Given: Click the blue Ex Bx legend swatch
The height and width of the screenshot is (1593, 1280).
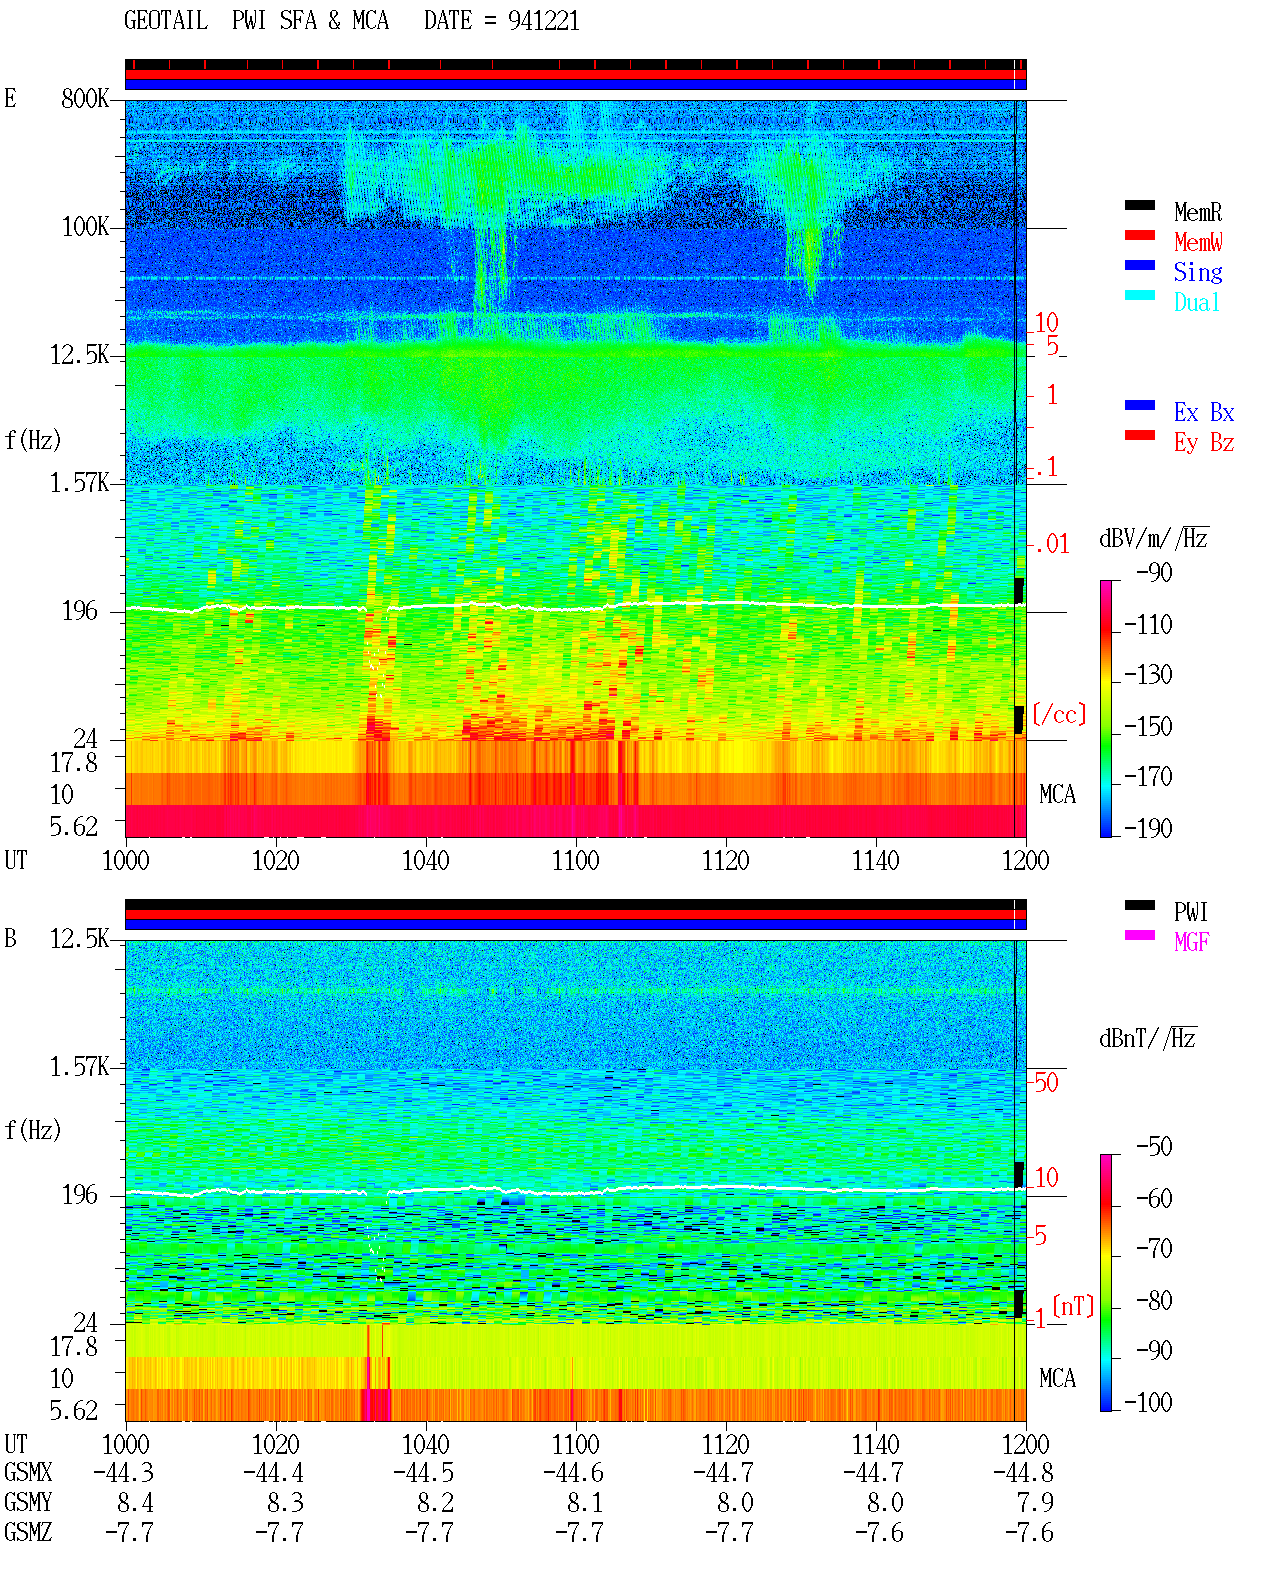Looking at the screenshot, I should (x=1140, y=405).
